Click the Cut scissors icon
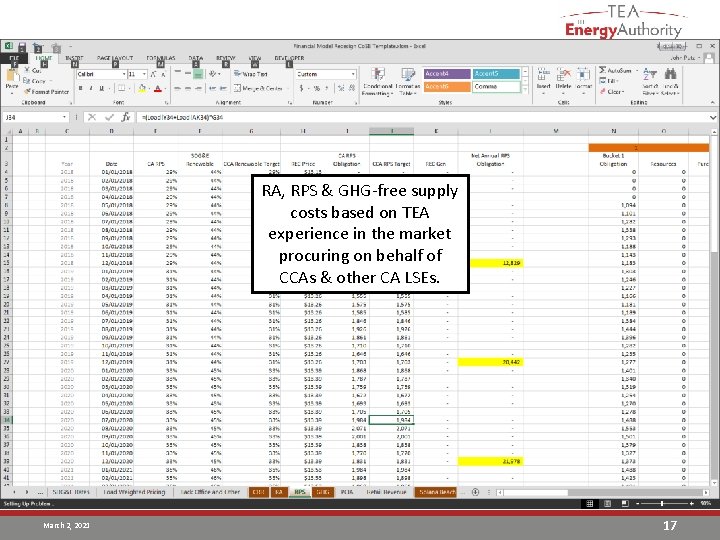The image size is (720, 540). point(28,70)
